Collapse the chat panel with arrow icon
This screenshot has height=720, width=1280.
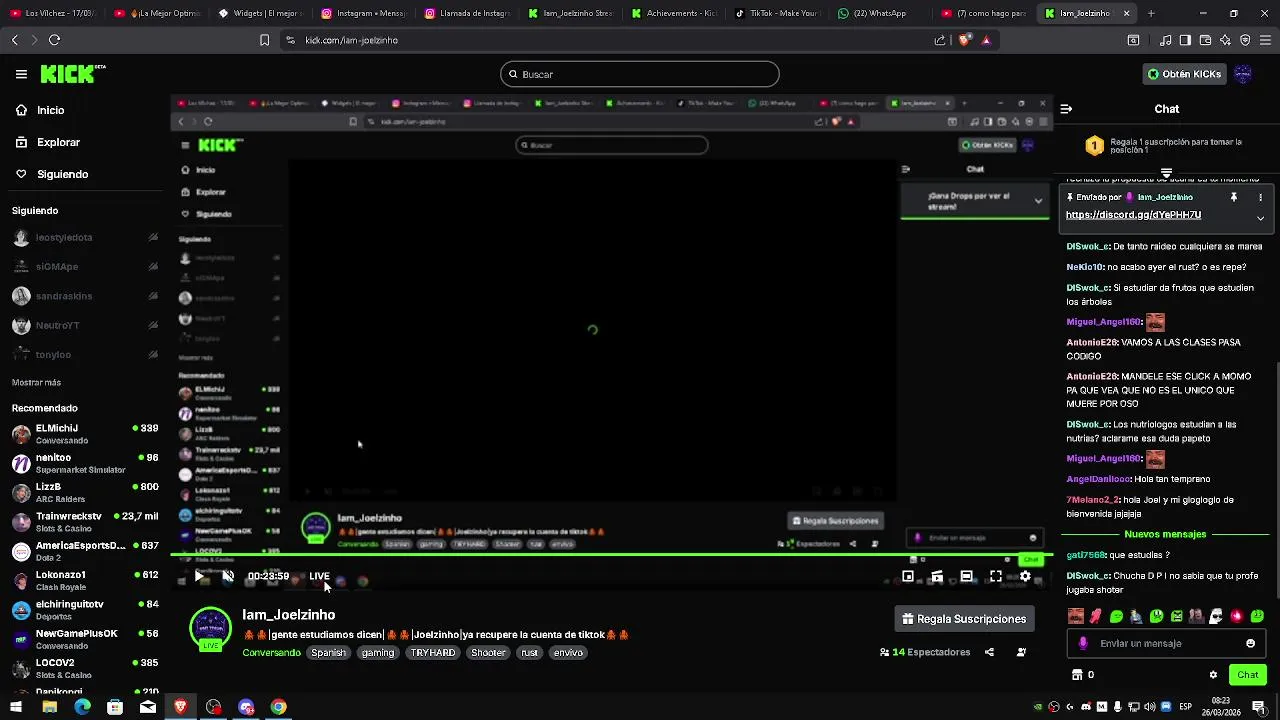point(1066,109)
